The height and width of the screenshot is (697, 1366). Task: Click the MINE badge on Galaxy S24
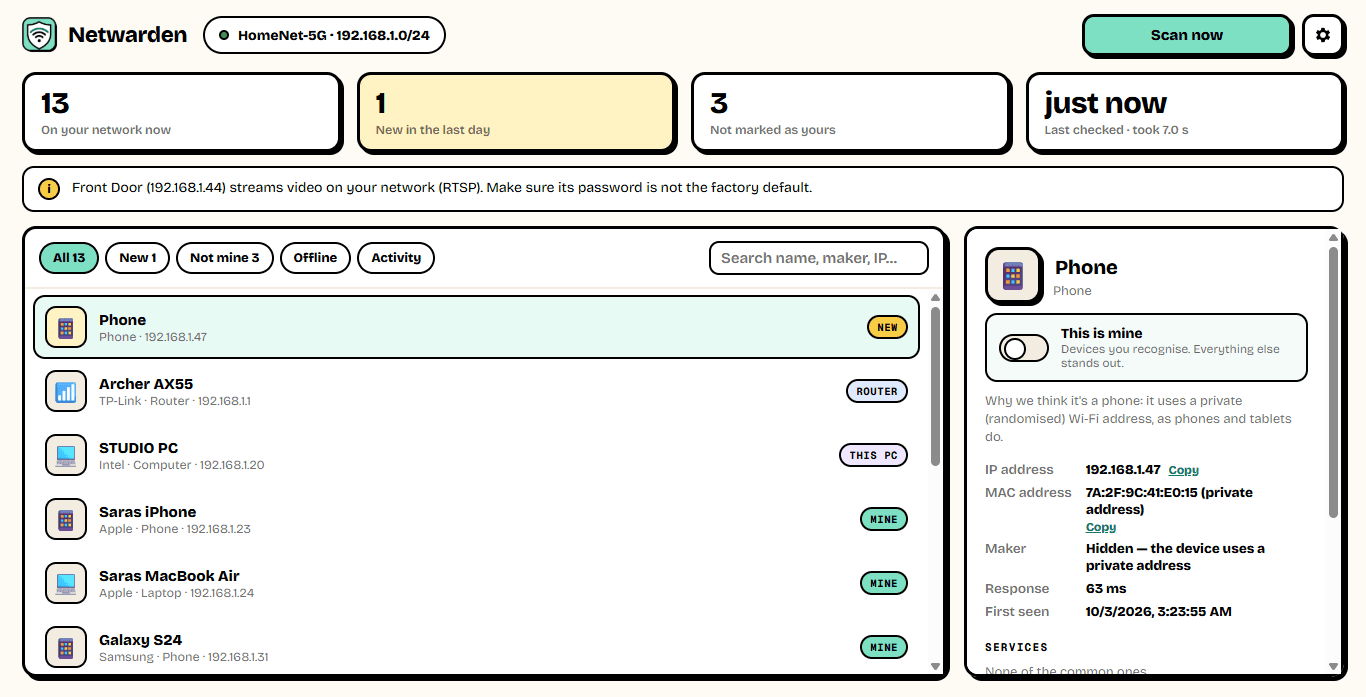tap(884, 647)
